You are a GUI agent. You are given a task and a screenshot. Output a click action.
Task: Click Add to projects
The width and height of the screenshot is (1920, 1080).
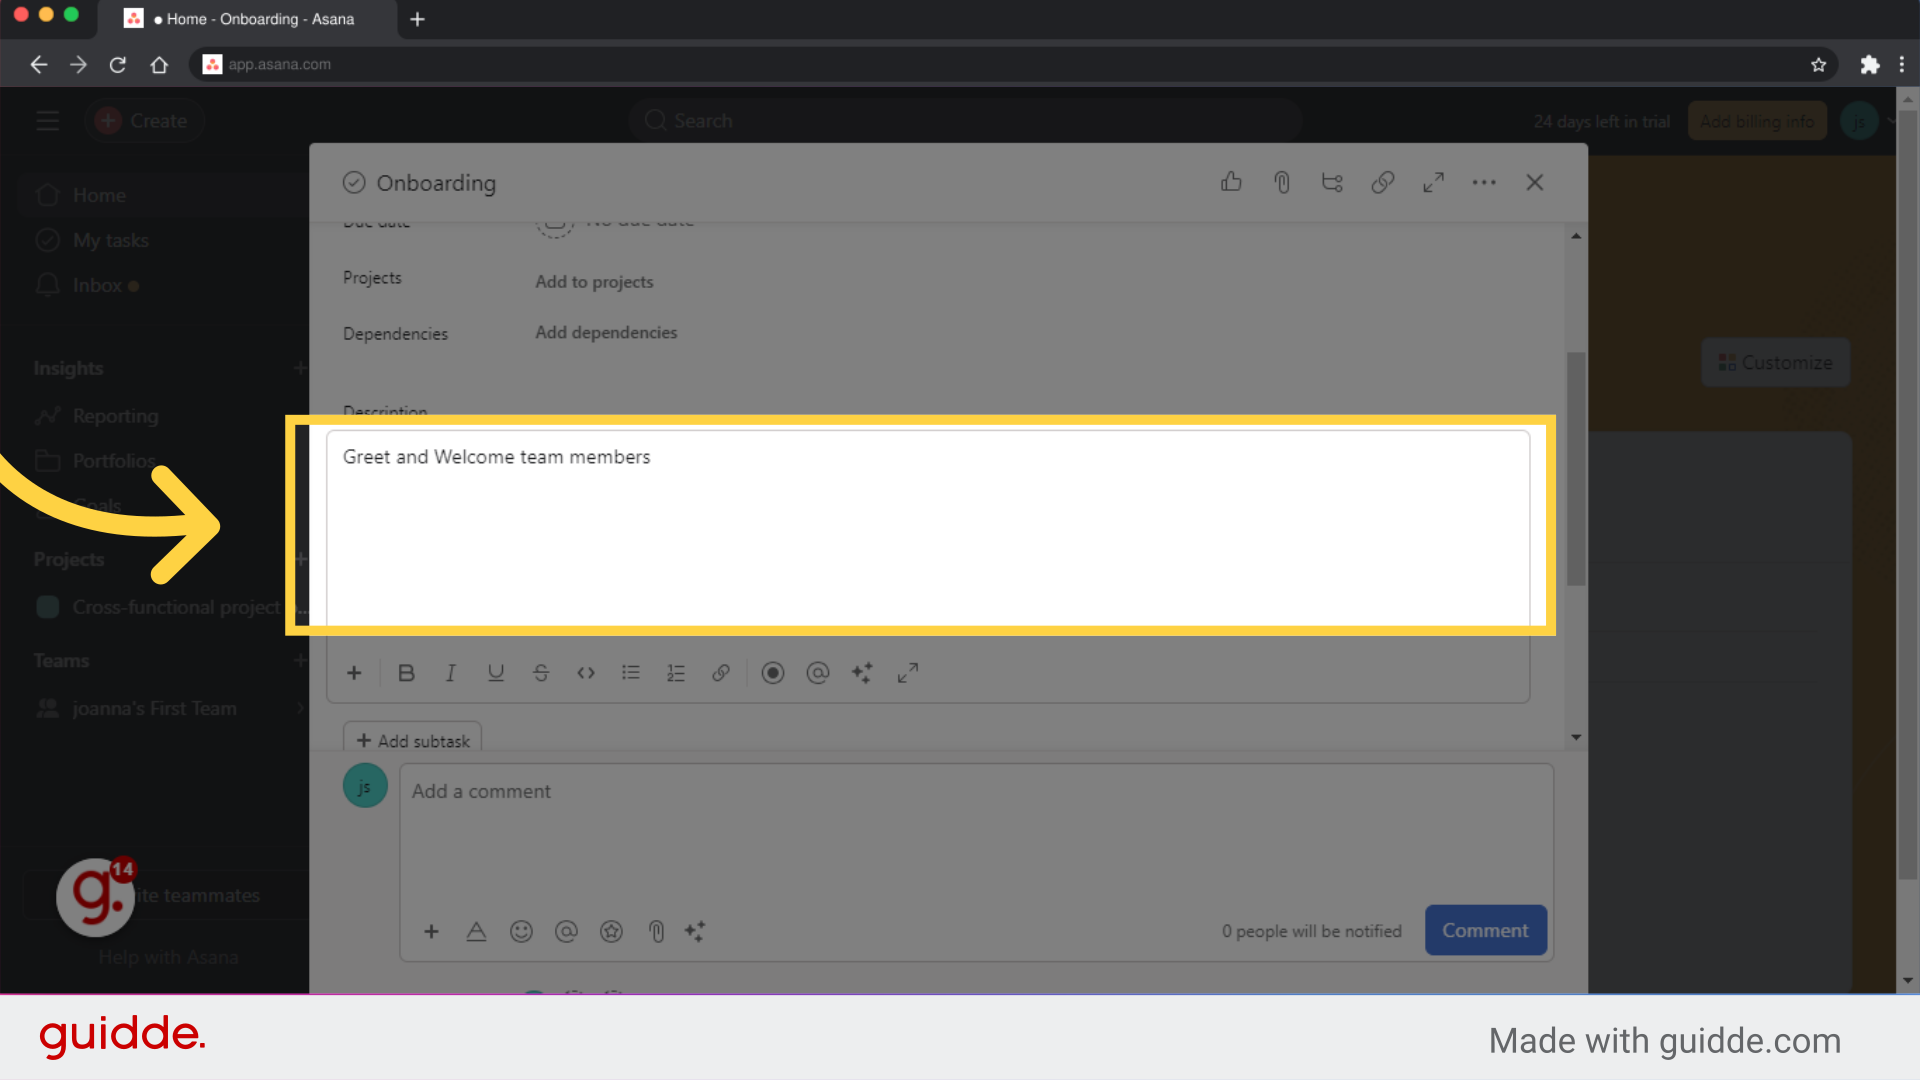pyautogui.click(x=594, y=282)
